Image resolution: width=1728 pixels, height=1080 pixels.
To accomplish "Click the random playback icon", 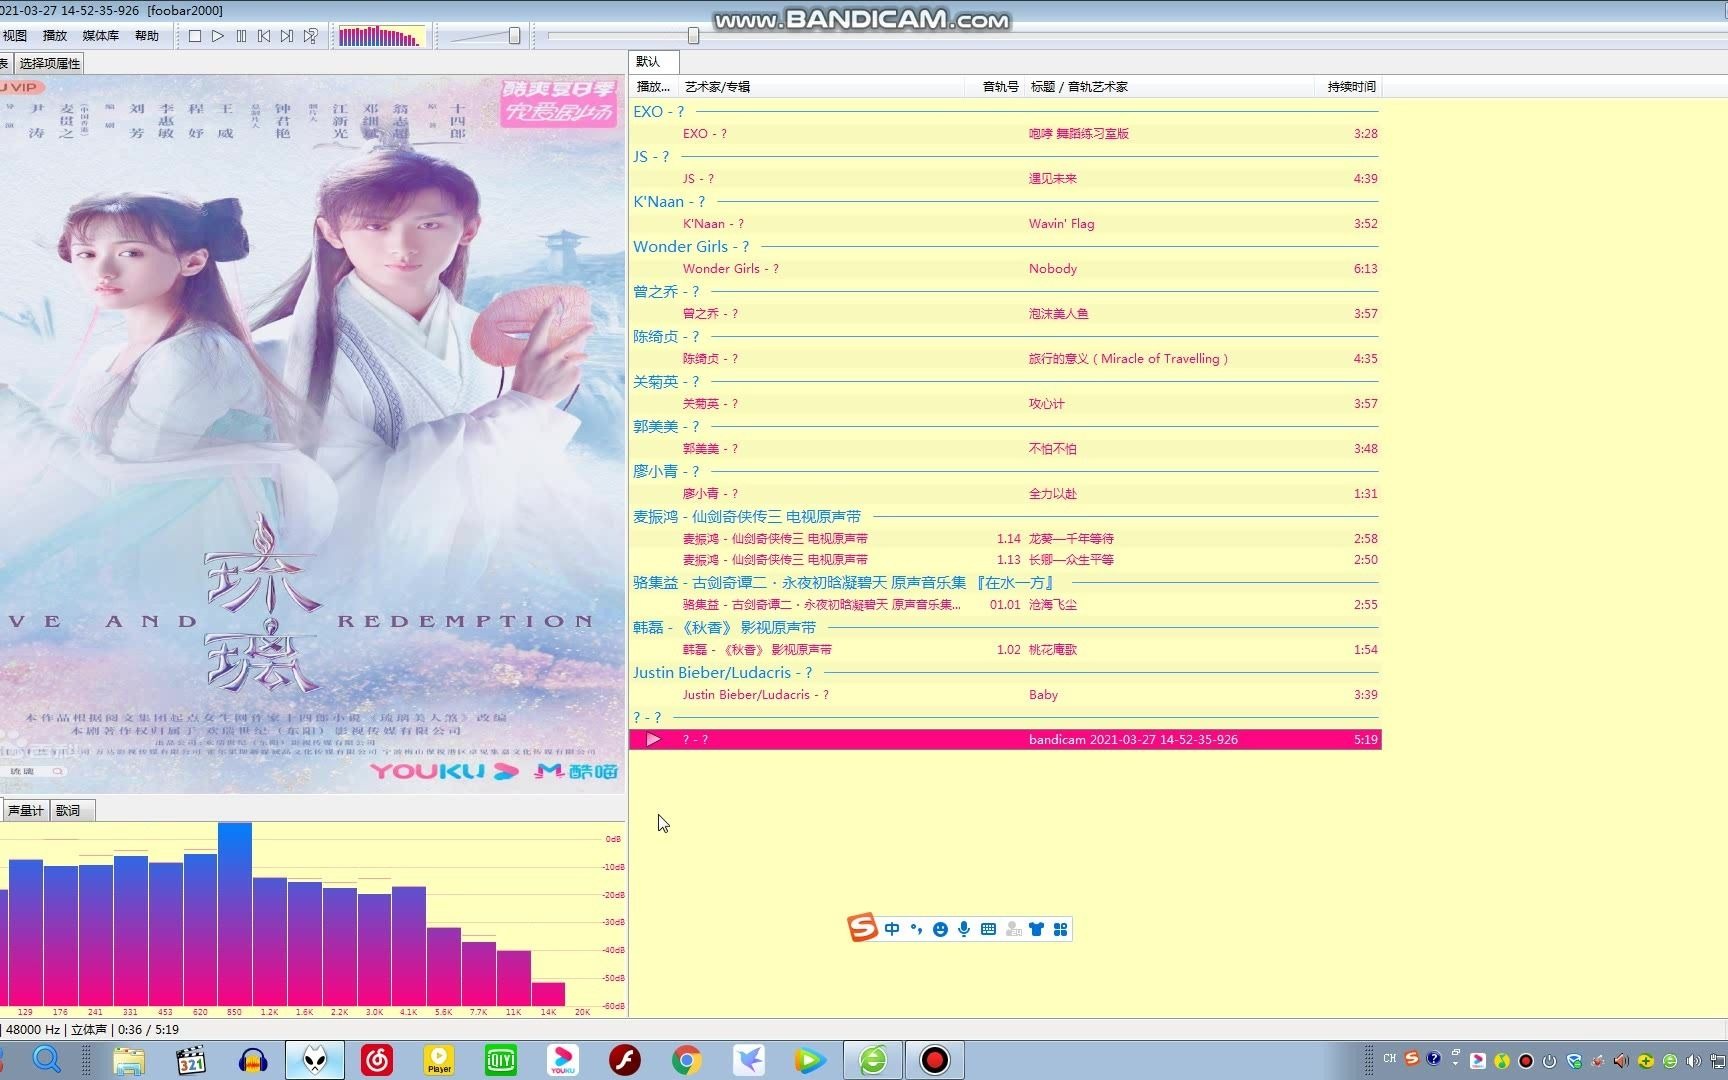I will pyautogui.click(x=311, y=36).
